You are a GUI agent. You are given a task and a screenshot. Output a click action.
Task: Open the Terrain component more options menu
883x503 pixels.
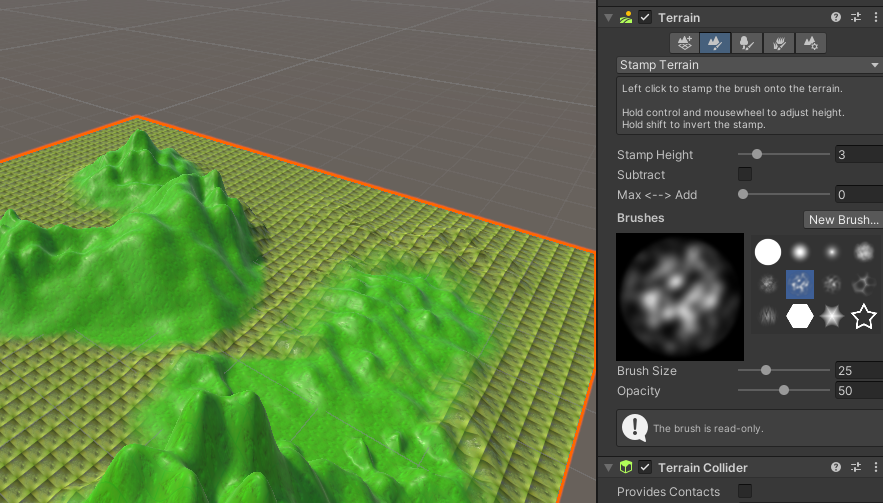click(876, 17)
